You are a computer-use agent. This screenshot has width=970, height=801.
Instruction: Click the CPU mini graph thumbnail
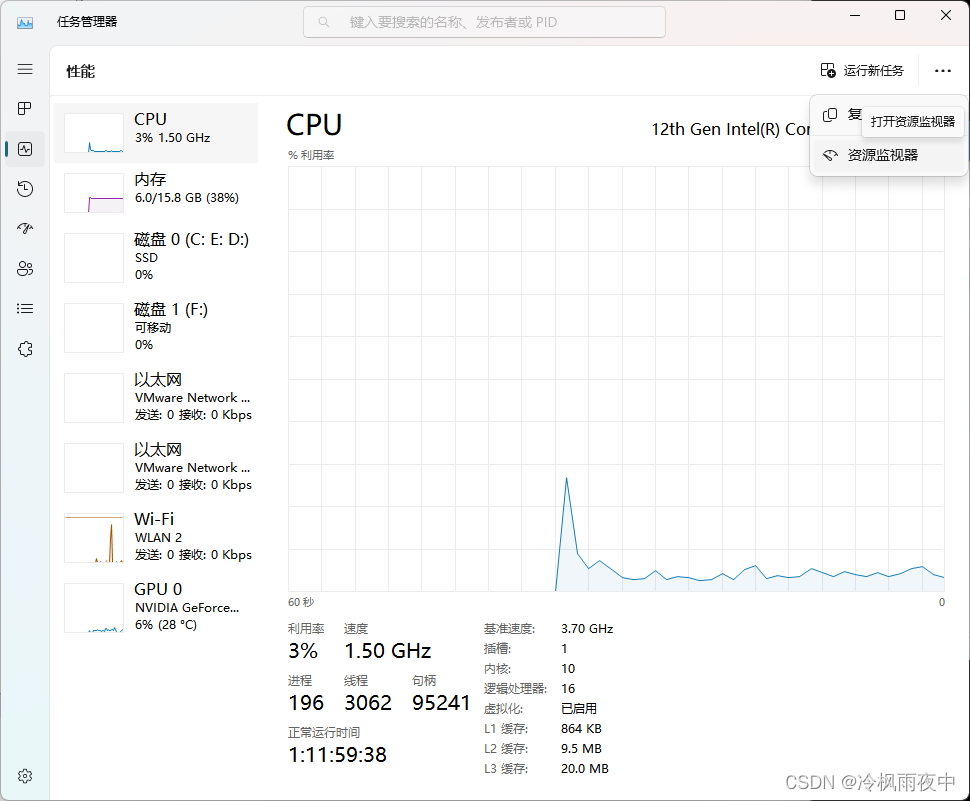94,133
